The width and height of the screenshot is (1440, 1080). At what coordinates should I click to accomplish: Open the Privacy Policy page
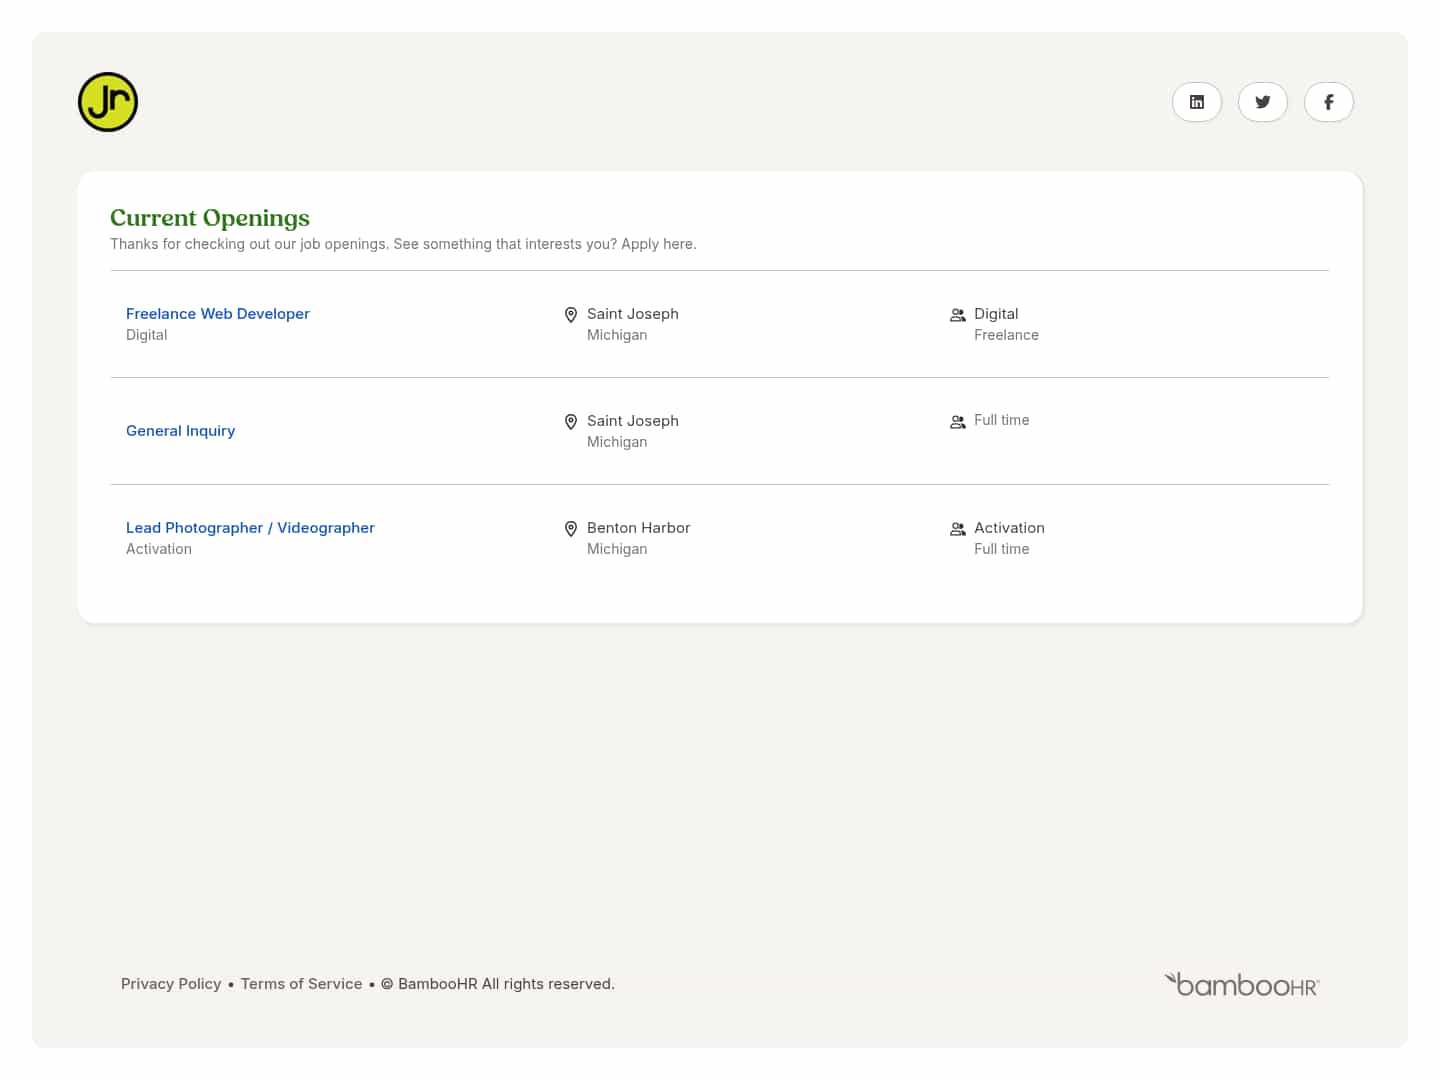[171, 984]
